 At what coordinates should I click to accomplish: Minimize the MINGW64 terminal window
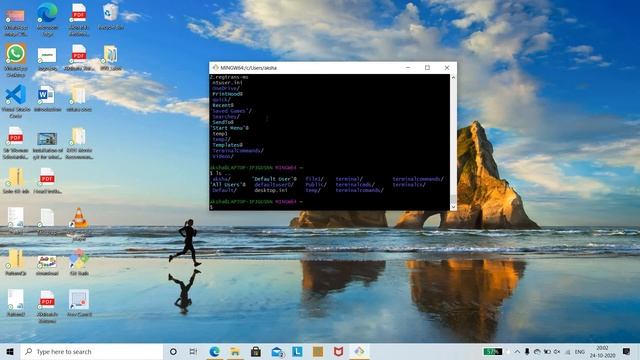408,68
